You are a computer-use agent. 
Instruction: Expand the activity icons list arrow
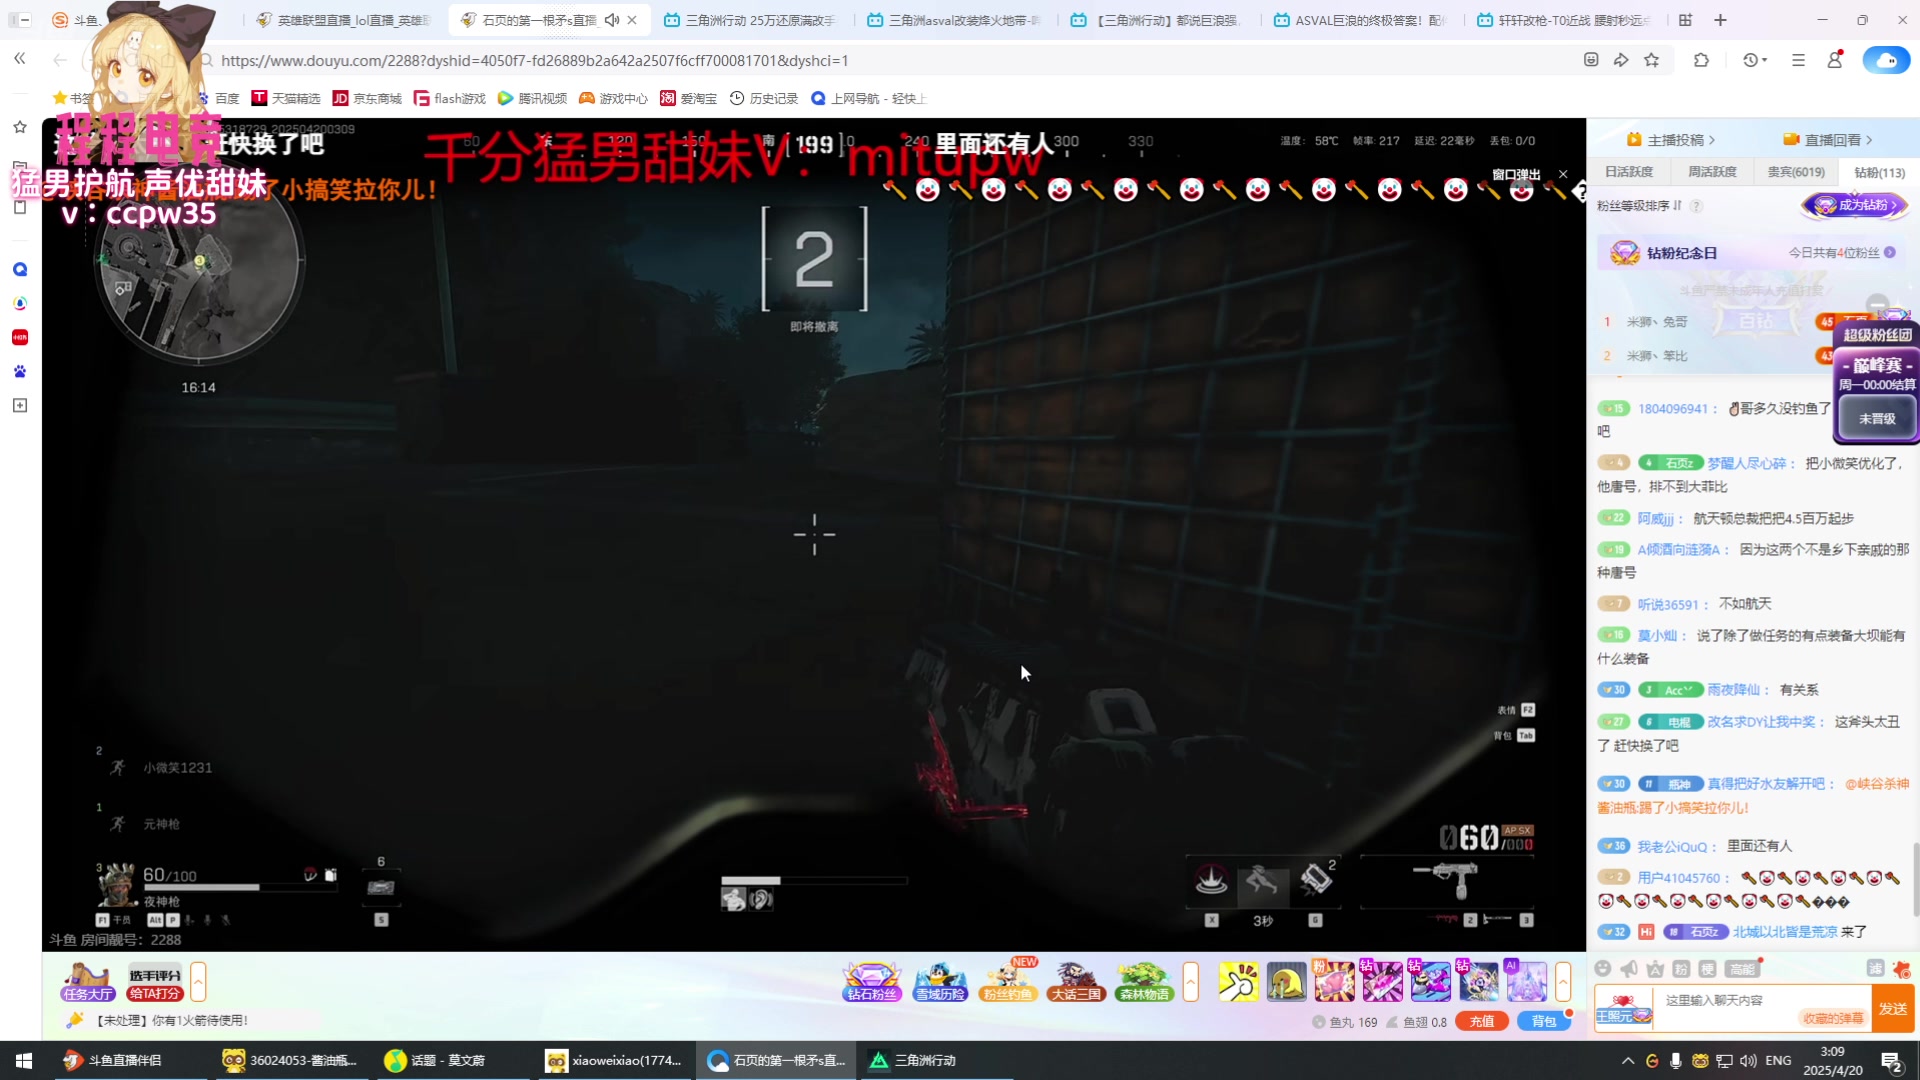pos(1190,982)
